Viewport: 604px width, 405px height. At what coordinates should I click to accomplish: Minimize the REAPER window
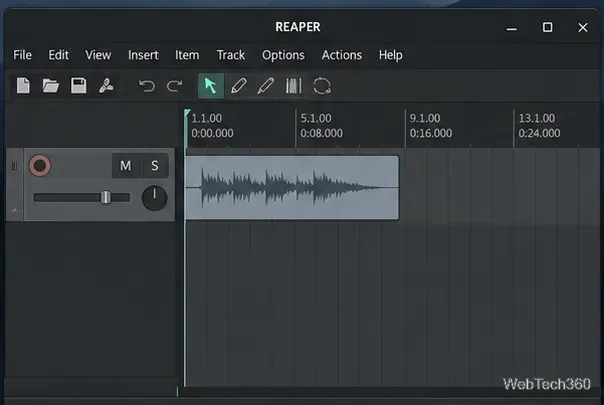pyautogui.click(x=512, y=28)
